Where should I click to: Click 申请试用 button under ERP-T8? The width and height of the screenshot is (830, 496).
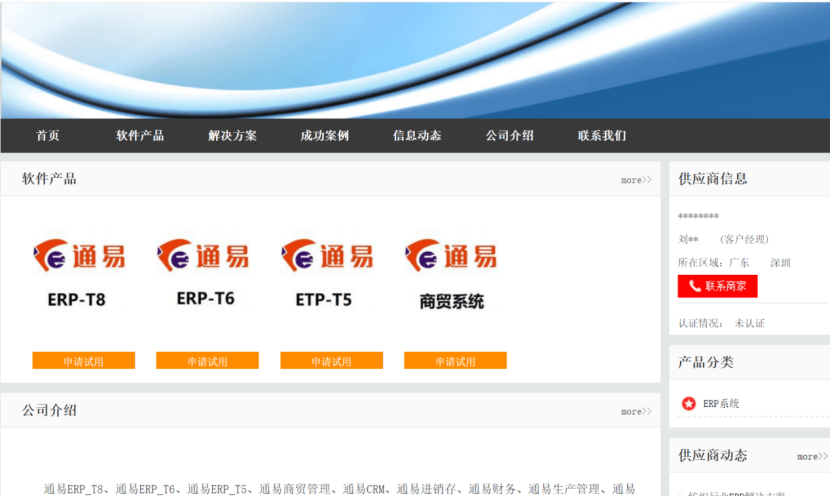[83, 361]
